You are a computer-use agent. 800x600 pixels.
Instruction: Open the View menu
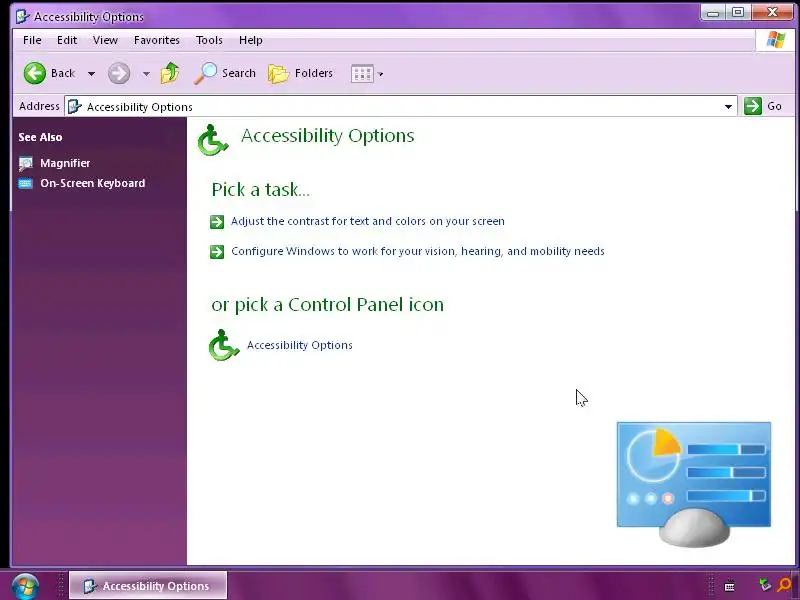coord(105,40)
